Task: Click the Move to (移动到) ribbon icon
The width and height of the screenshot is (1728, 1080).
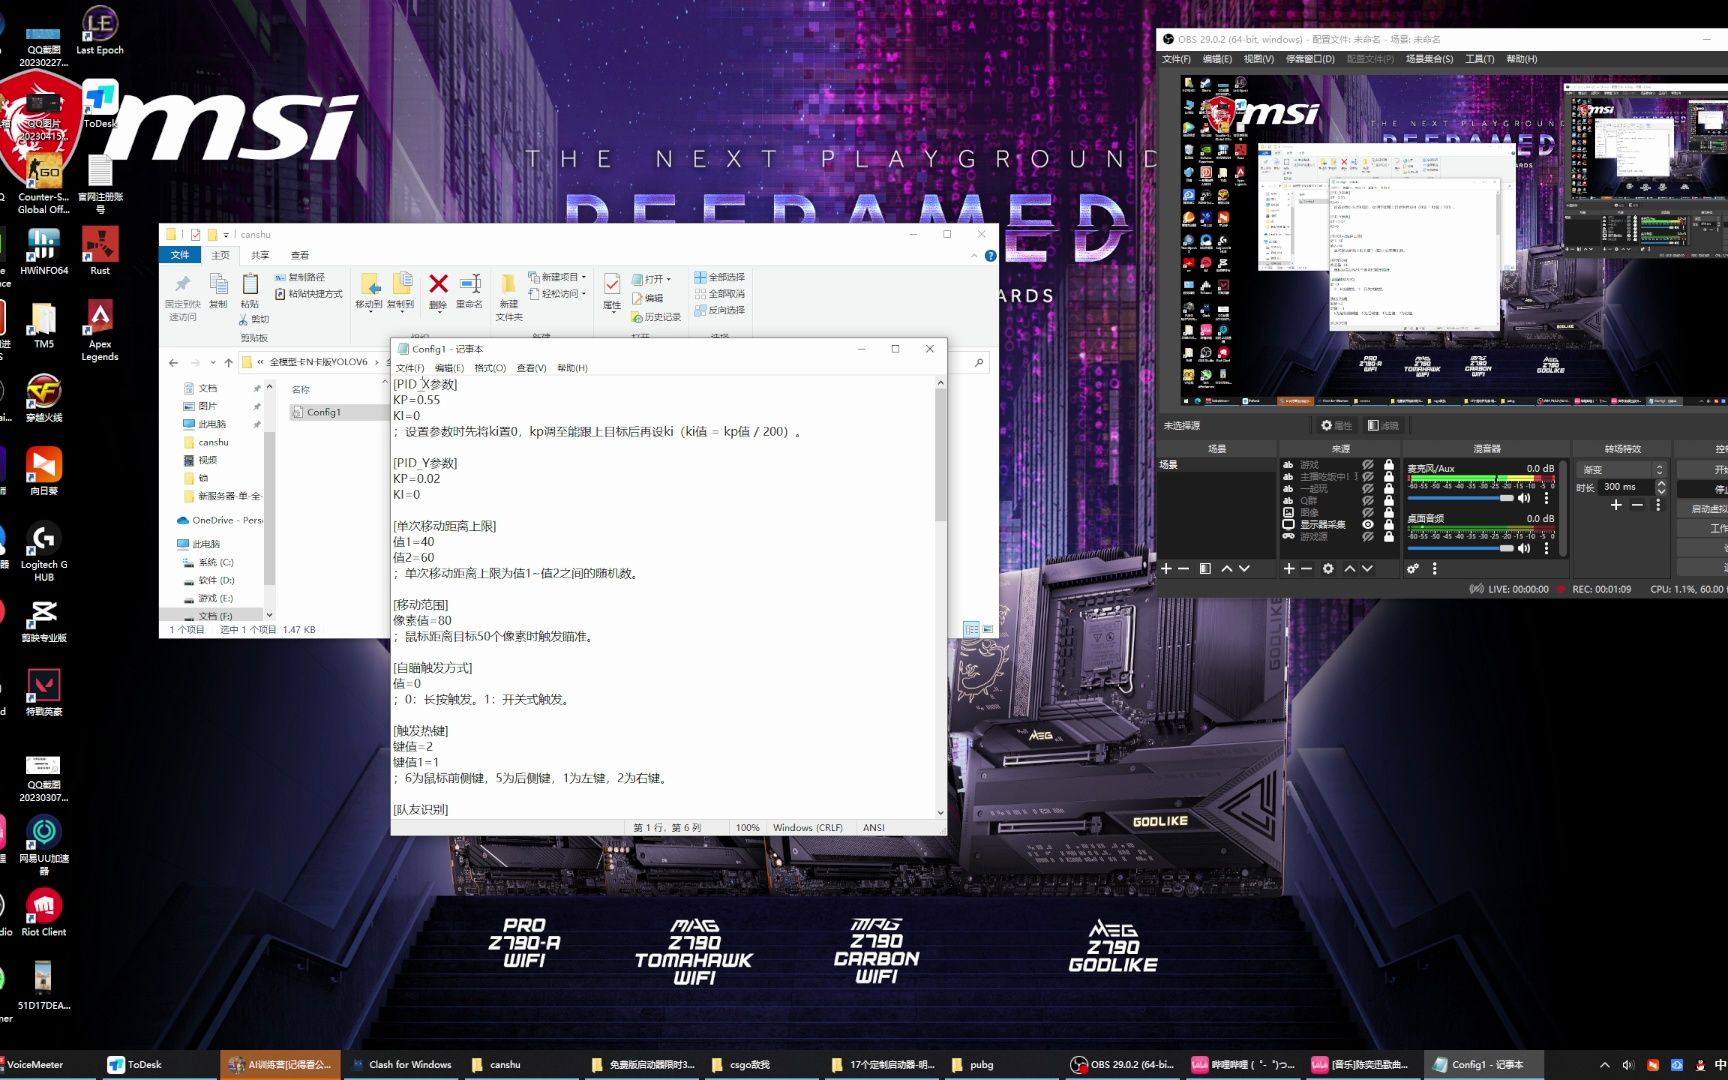Action: pos(369,285)
